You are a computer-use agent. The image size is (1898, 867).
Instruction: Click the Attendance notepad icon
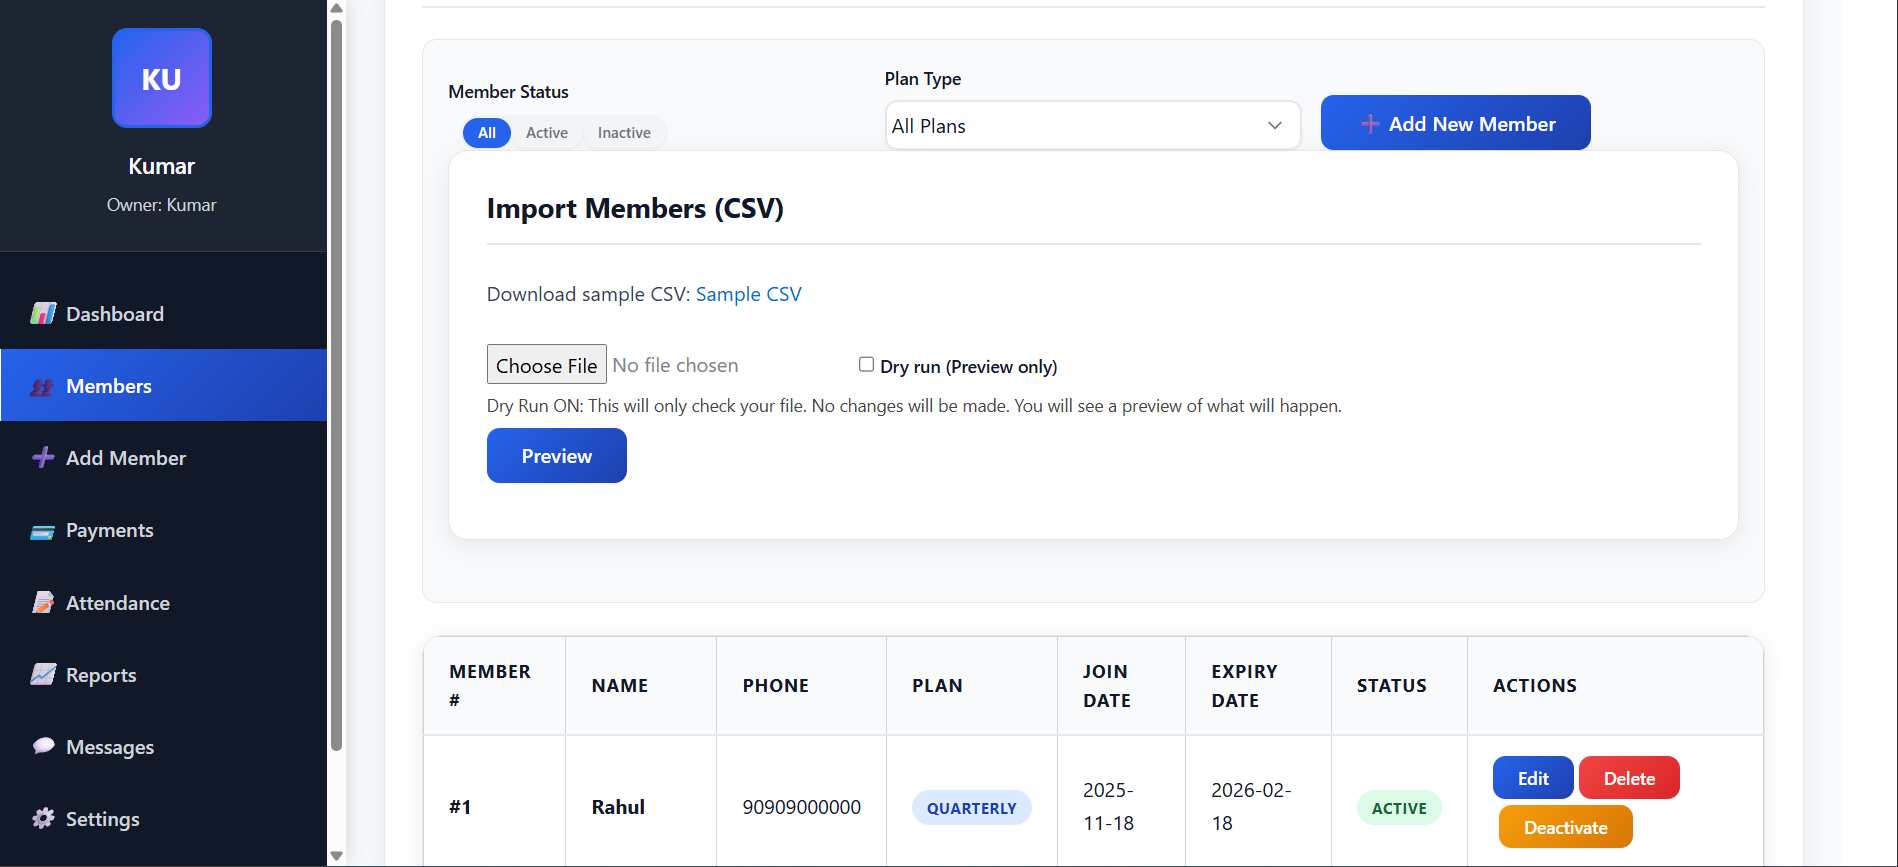coord(43,603)
